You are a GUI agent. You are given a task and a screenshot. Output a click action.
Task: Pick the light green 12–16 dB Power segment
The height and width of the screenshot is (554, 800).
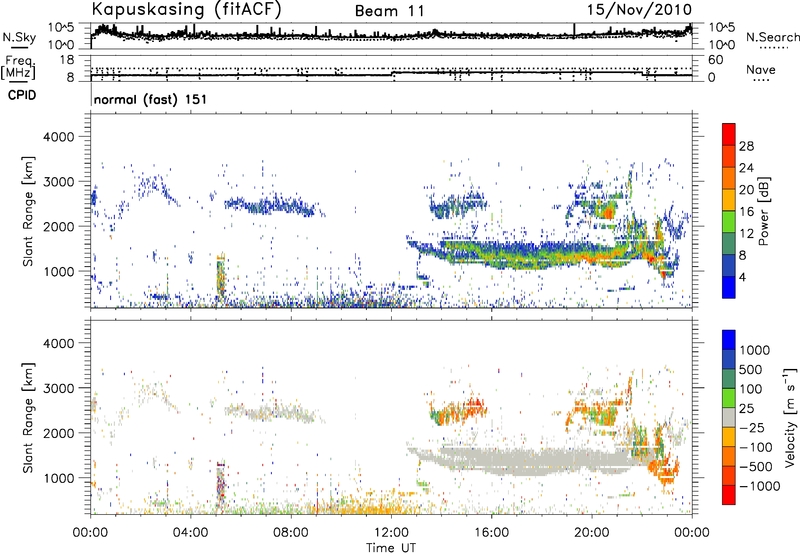[x=729, y=222]
